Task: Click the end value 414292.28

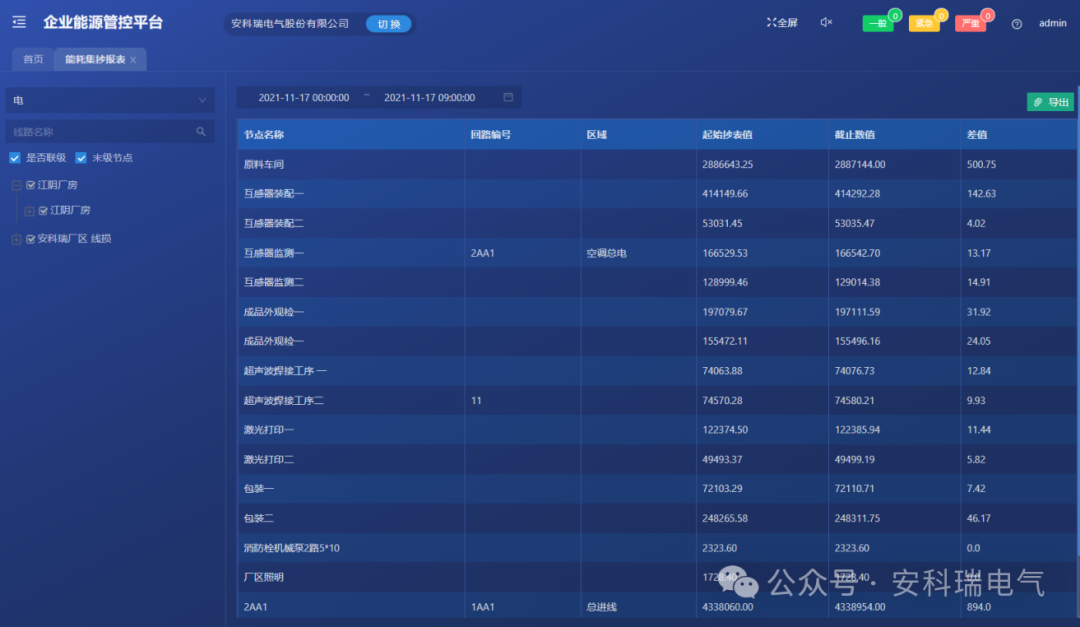Action: click(858, 194)
